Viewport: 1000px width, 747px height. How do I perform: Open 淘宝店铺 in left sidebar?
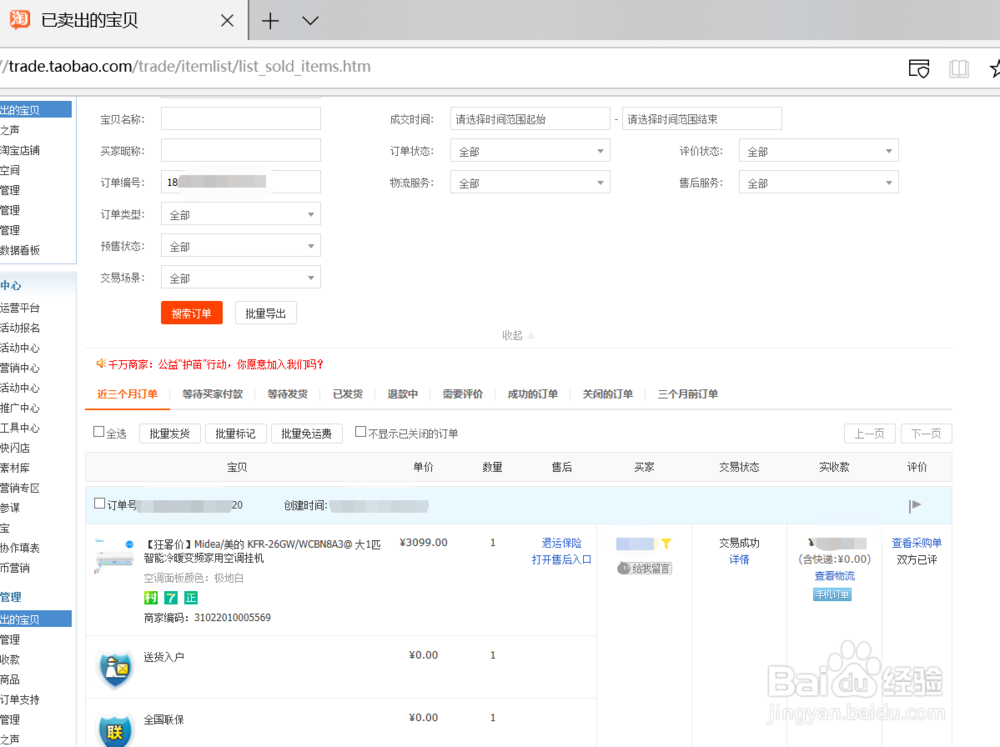(20, 150)
